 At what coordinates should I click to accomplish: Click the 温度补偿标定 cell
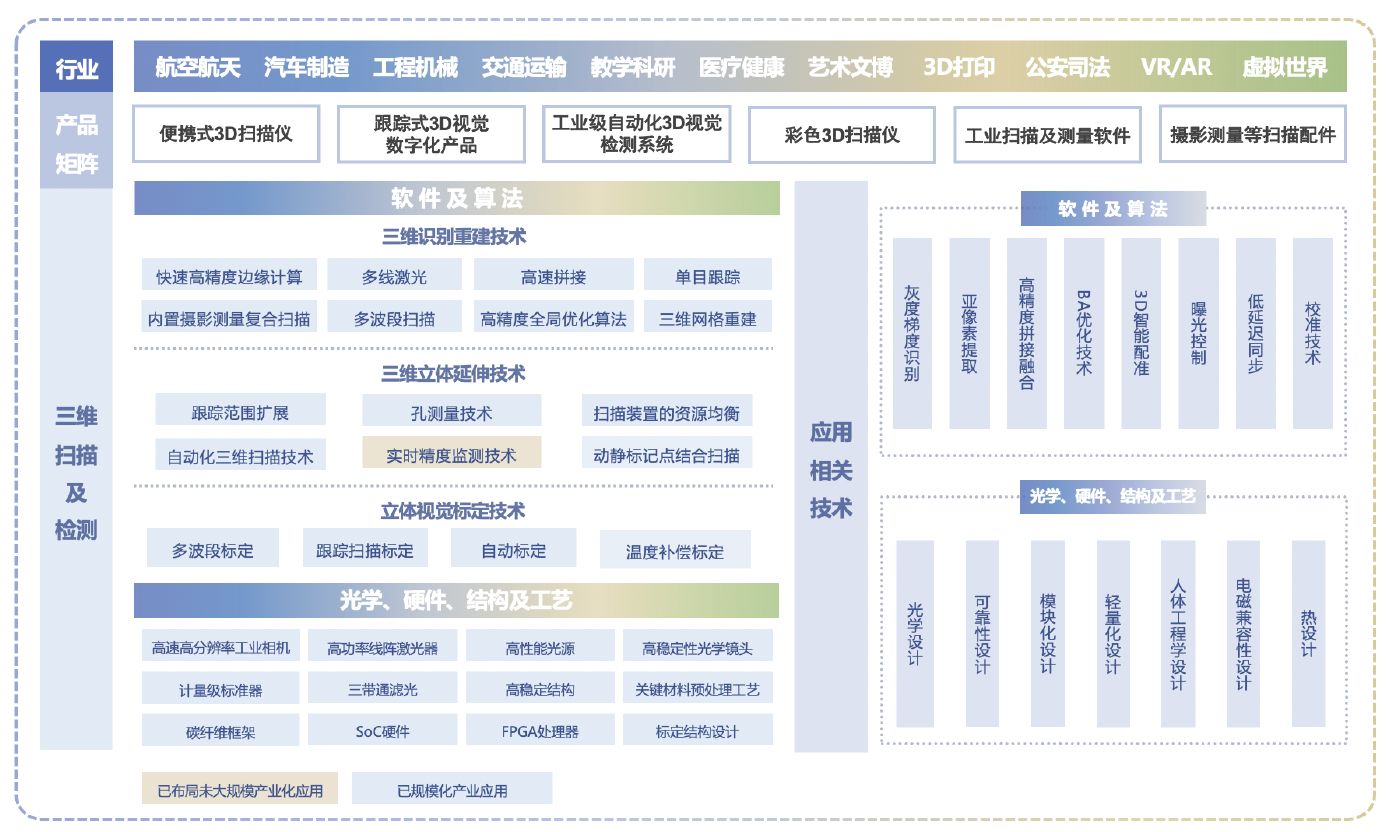pos(675,550)
